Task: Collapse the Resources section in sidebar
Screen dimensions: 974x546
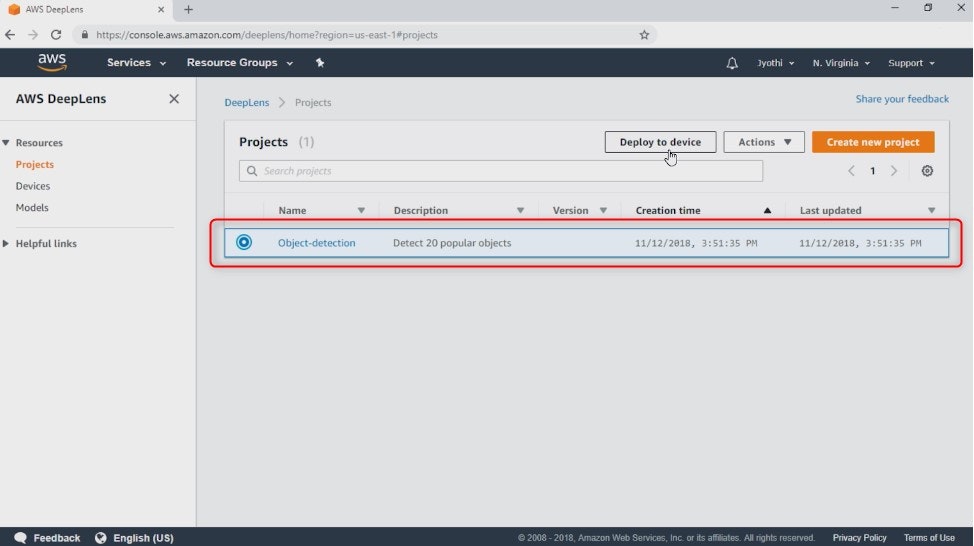Action: point(6,143)
